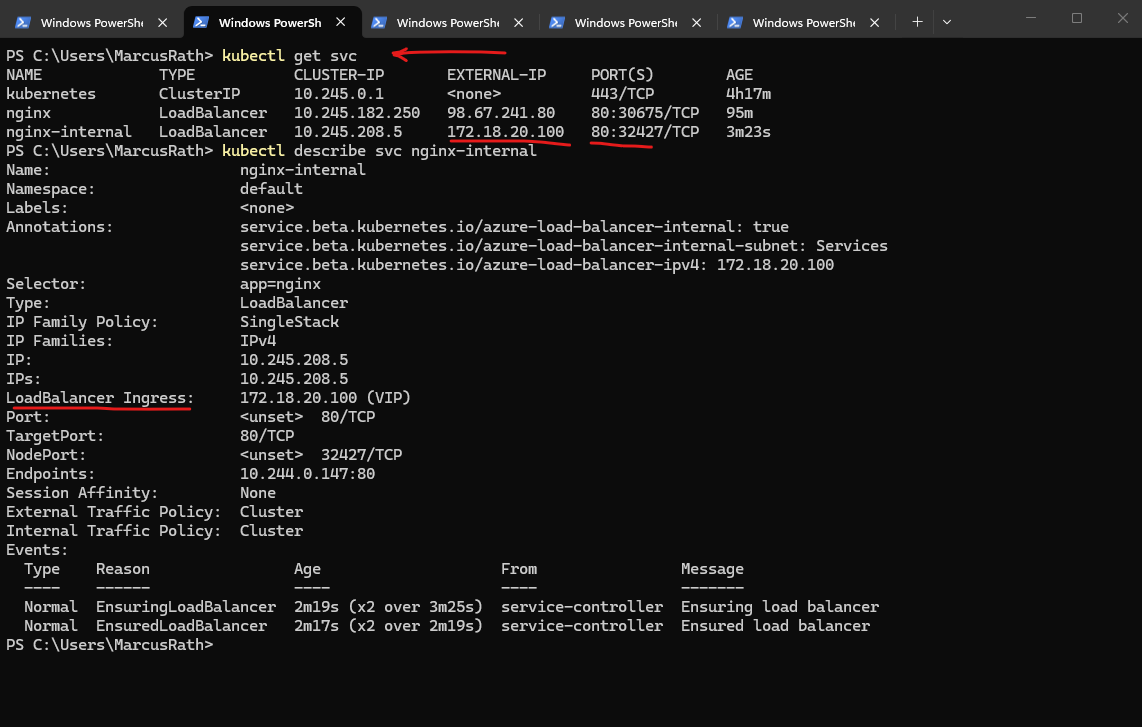This screenshot has height=727, width=1142.
Task: Close the Windows Terminal window
Action: click(x=1121, y=18)
